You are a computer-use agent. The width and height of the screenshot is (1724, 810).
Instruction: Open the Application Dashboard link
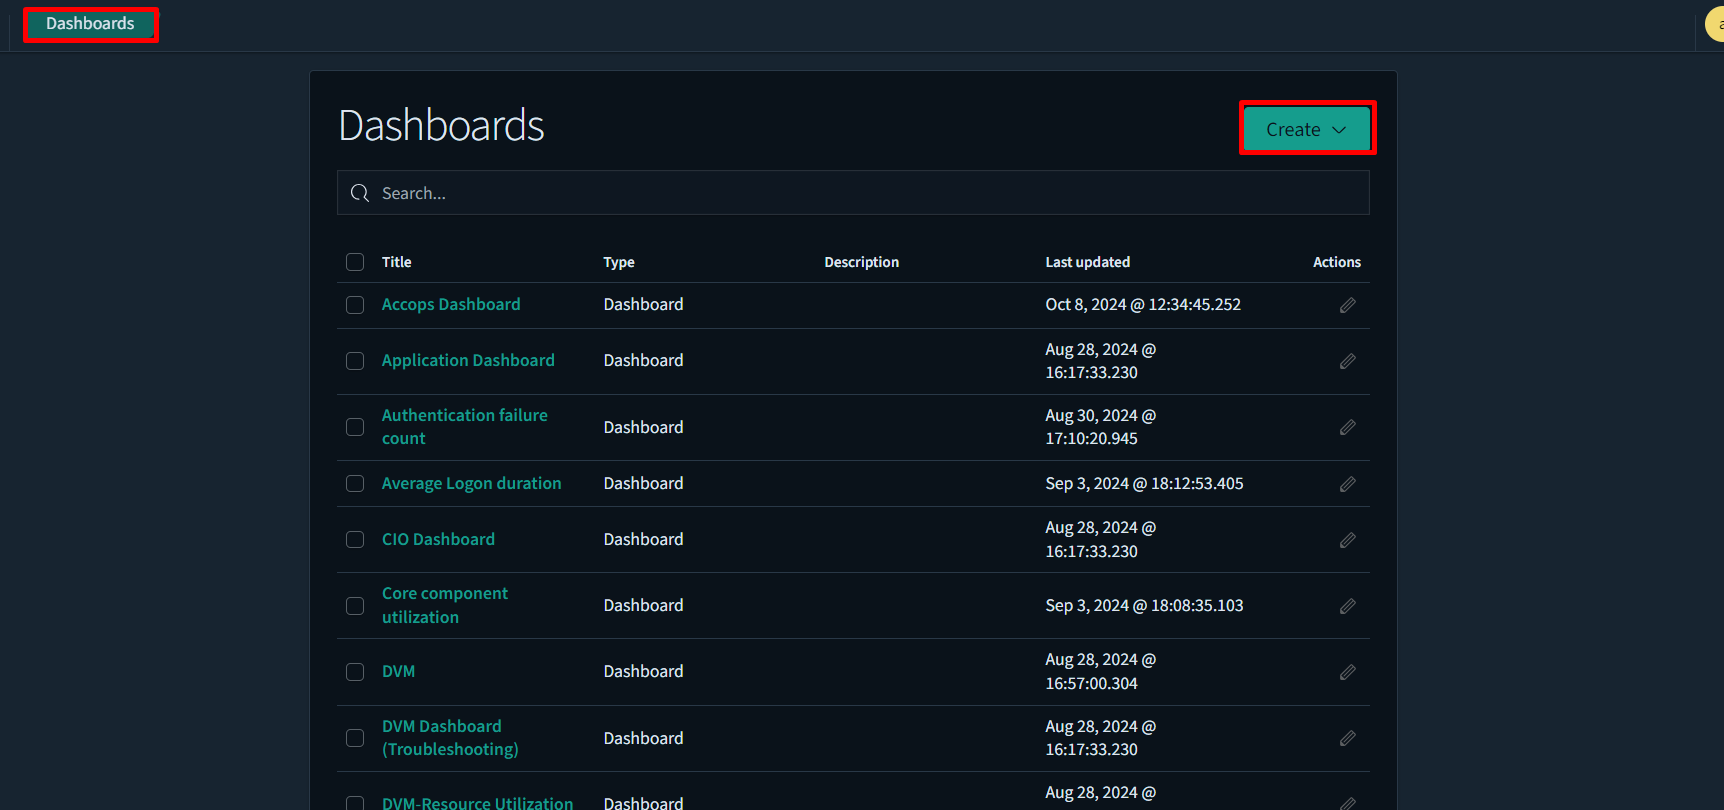coord(468,360)
